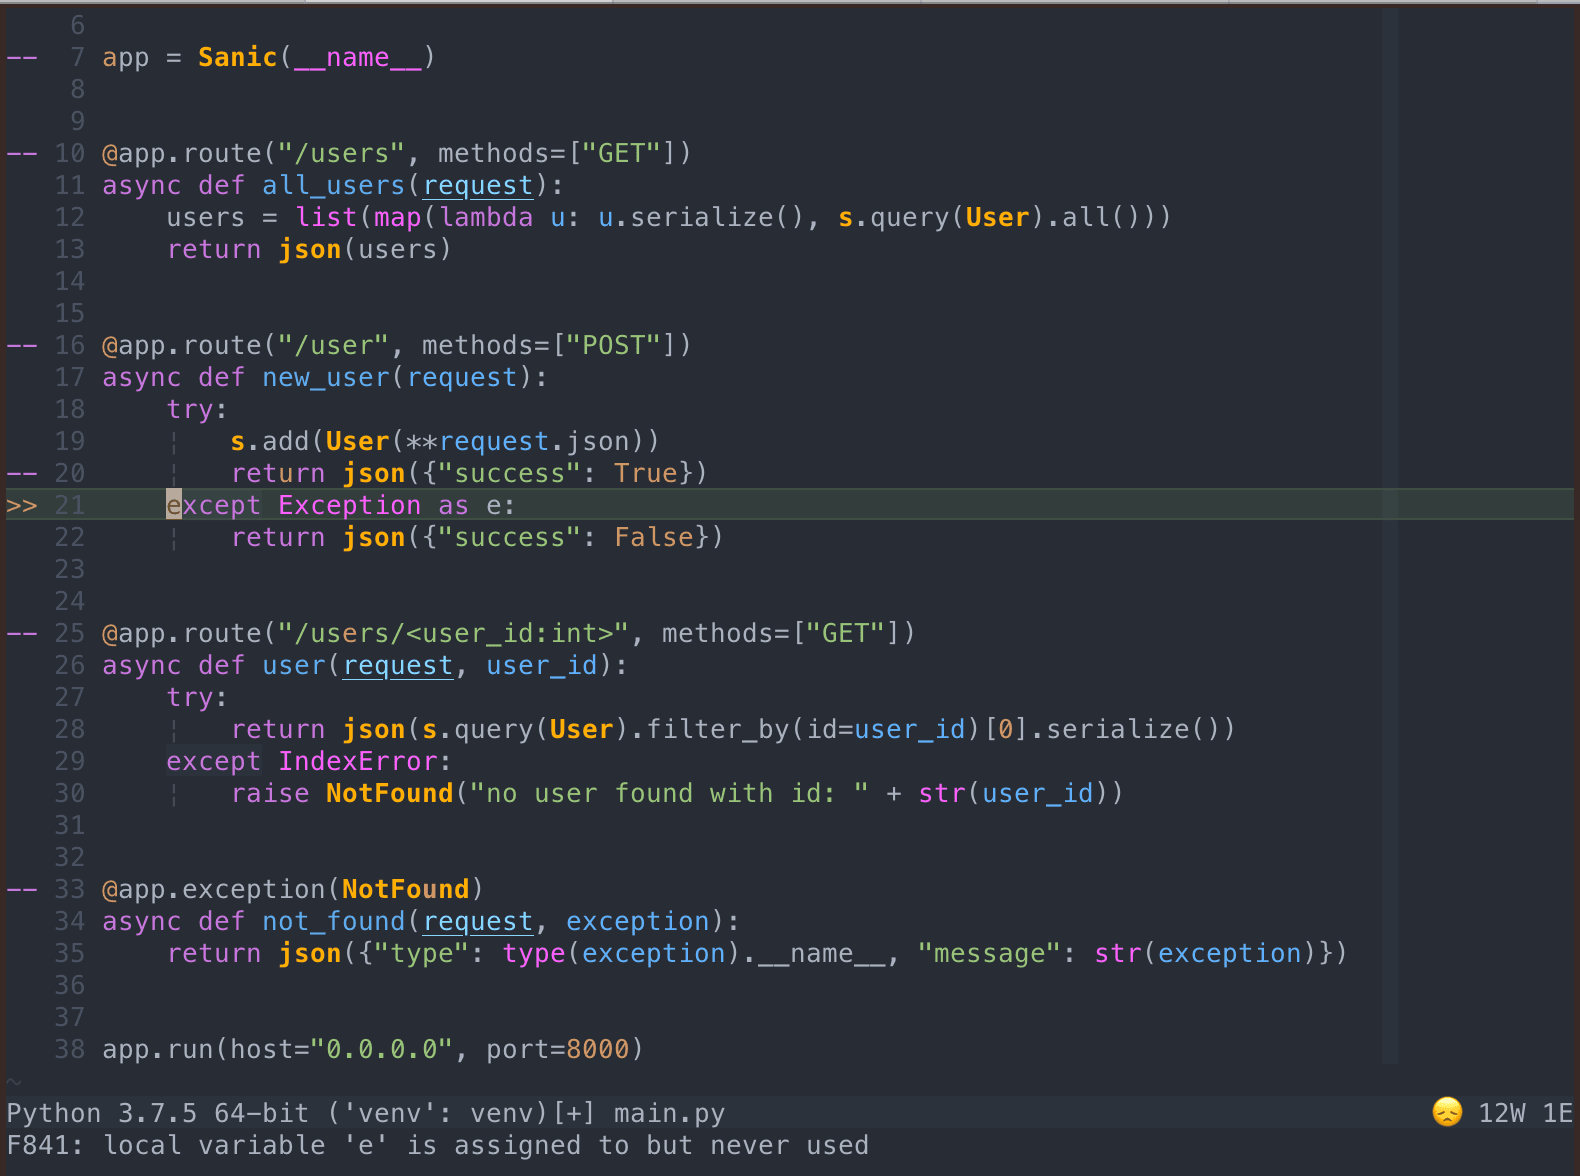Viewport: 1580px width, 1176px height.
Task: Click 'try:' on line 18
Action: pyautogui.click(x=198, y=409)
